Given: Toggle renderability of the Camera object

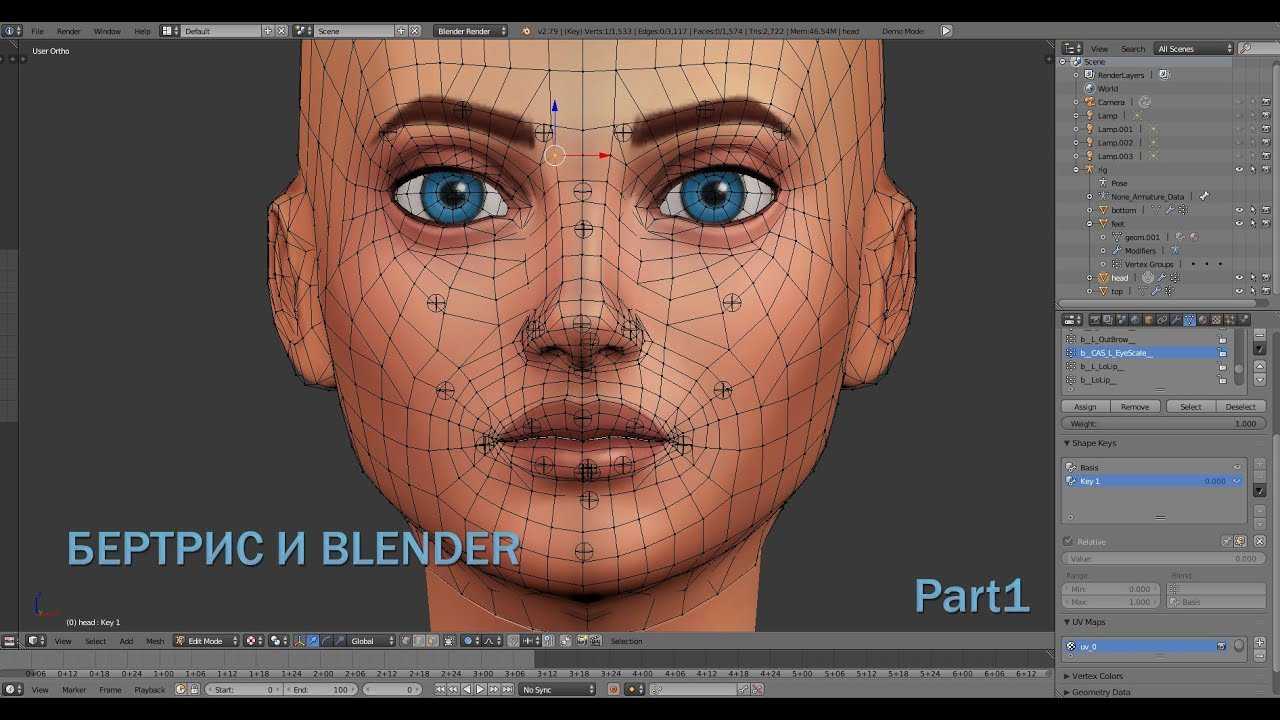Looking at the screenshot, I should coord(1265,102).
